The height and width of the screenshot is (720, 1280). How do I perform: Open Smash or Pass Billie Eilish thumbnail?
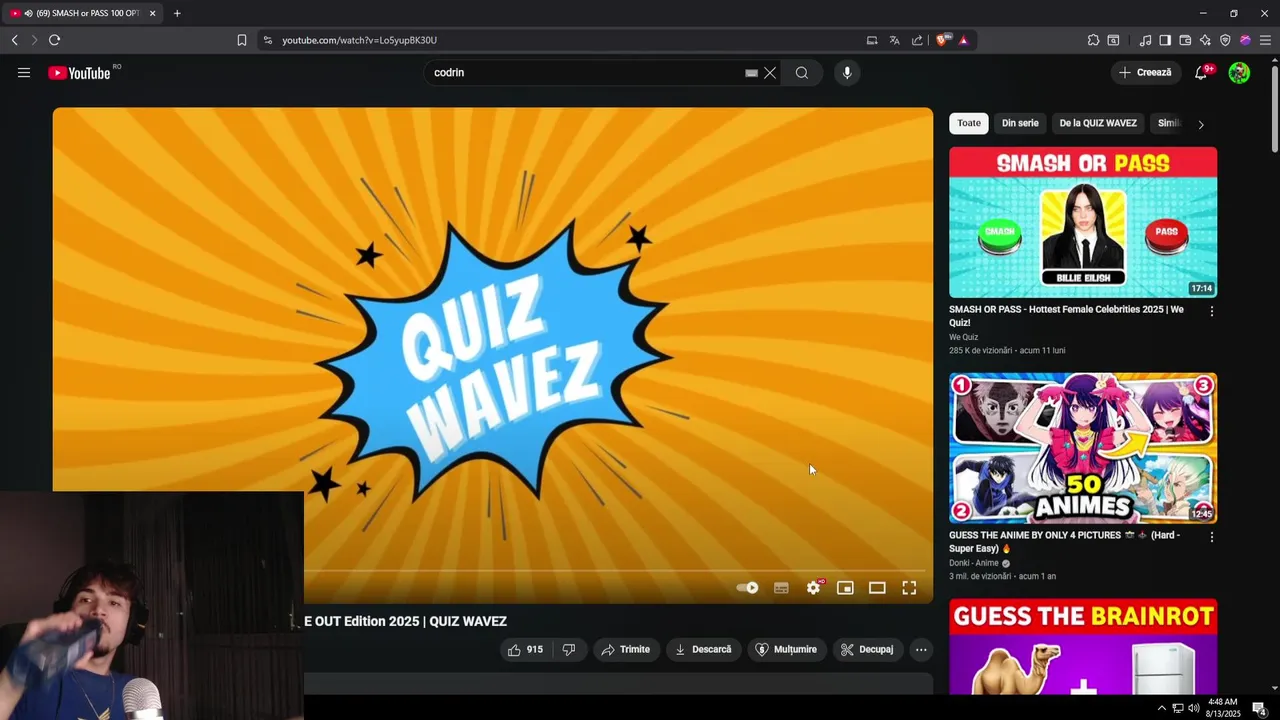(1083, 222)
